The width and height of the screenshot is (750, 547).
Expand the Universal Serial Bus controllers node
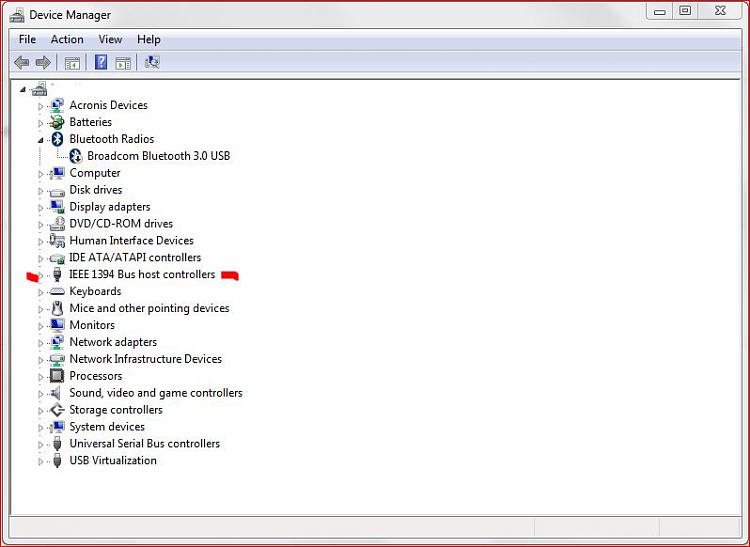point(41,444)
